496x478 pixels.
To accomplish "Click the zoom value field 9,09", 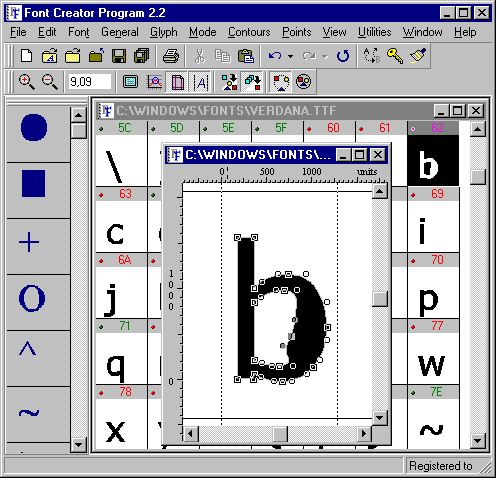I will tap(89, 82).
